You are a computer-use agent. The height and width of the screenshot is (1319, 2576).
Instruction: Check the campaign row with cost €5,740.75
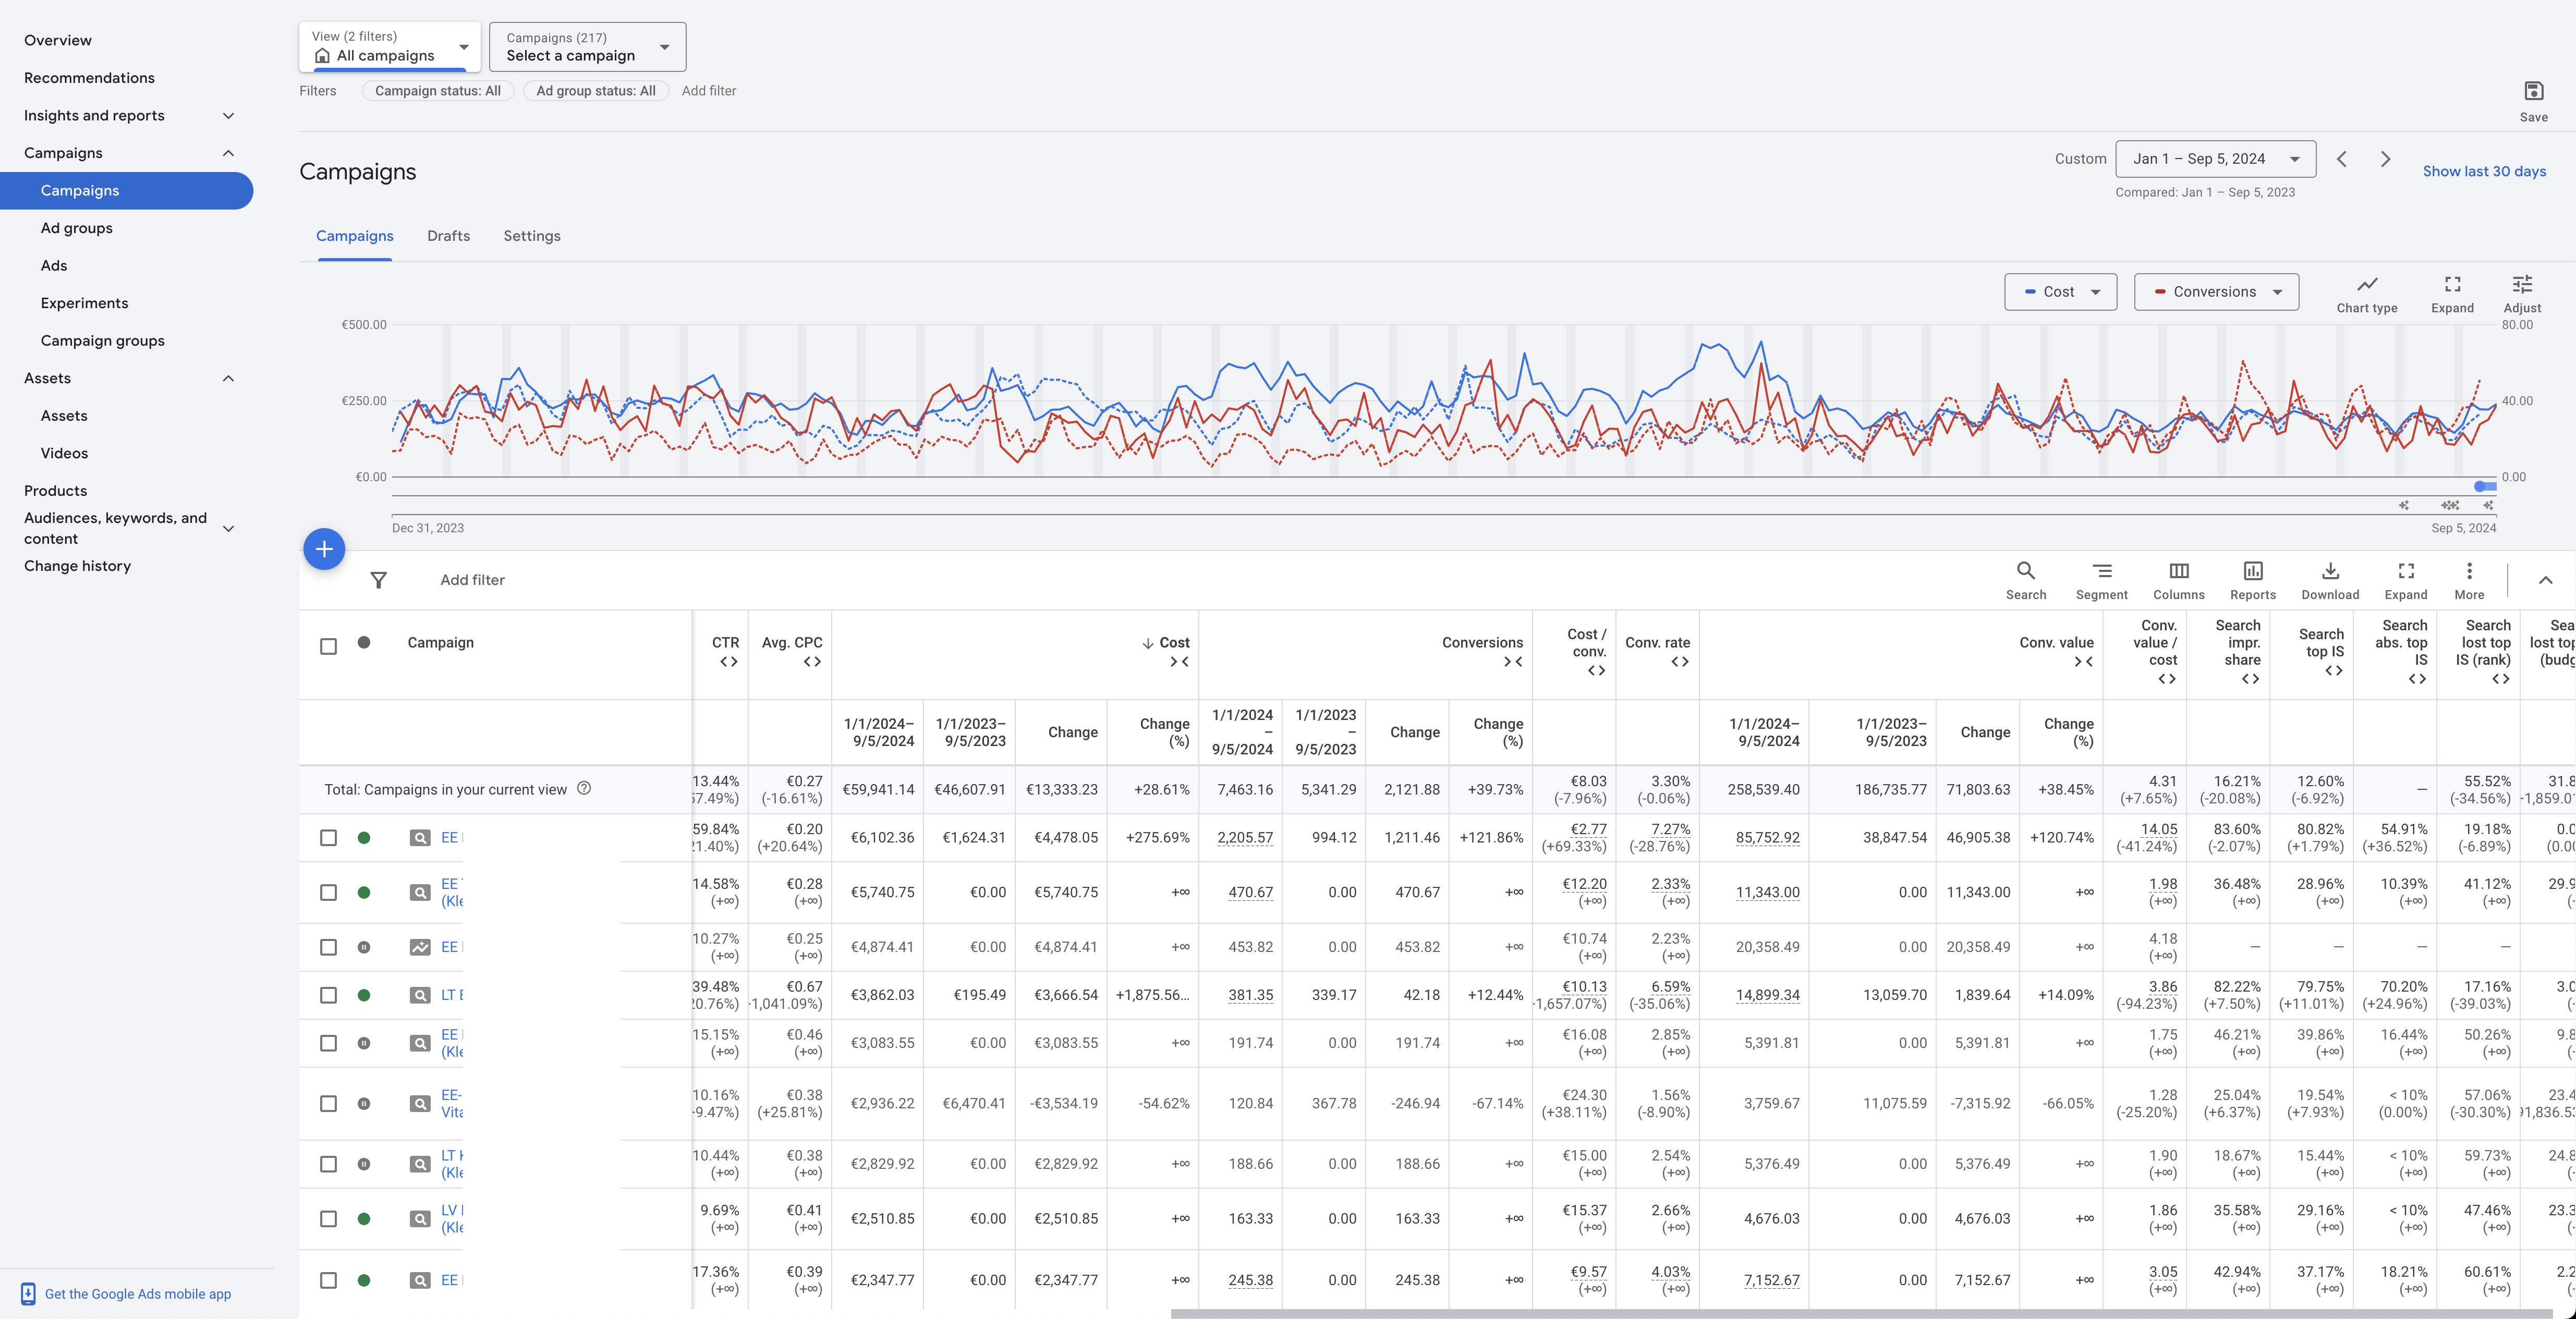pyautogui.click(x=328, y=892)
